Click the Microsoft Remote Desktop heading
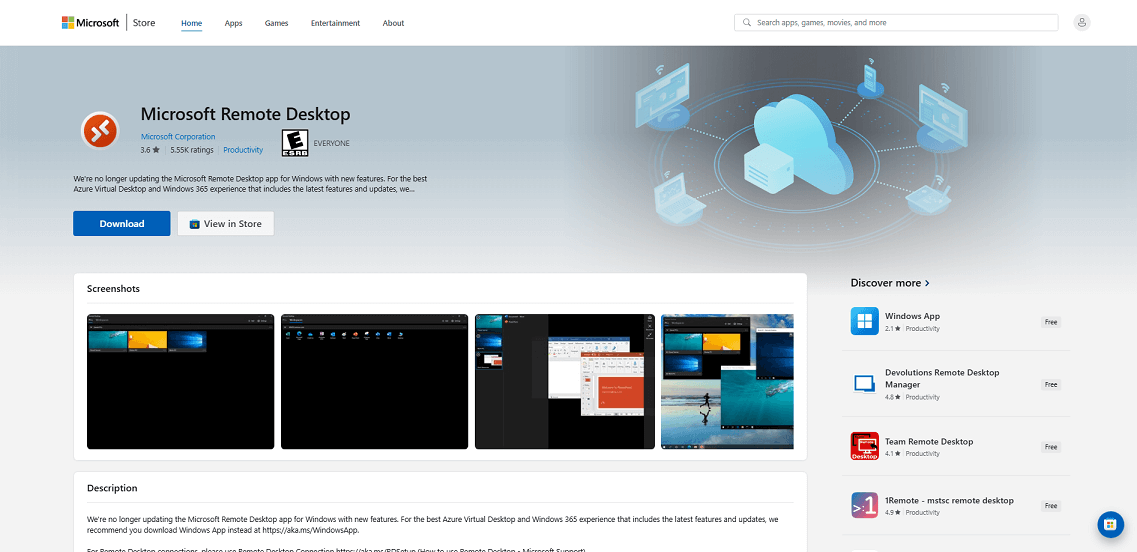 click(245, 114)
